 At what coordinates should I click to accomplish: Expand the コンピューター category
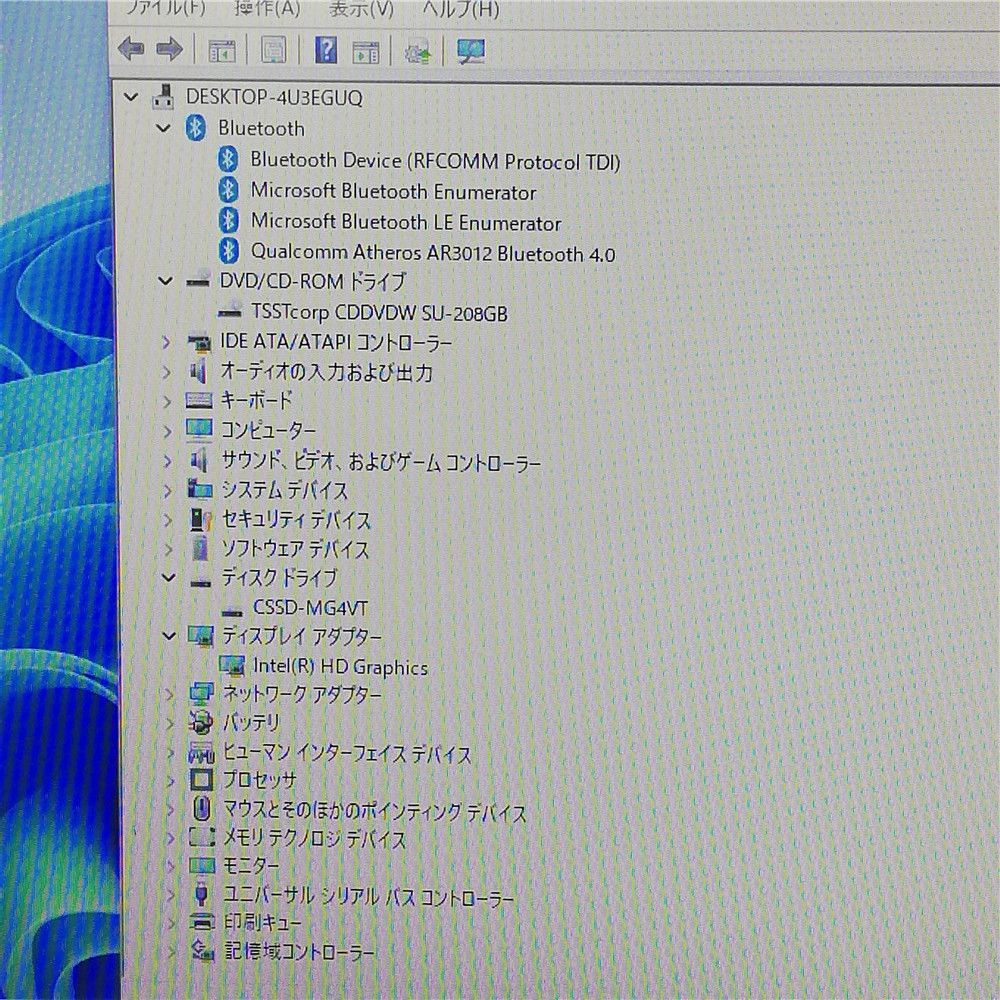coord(168,431)
